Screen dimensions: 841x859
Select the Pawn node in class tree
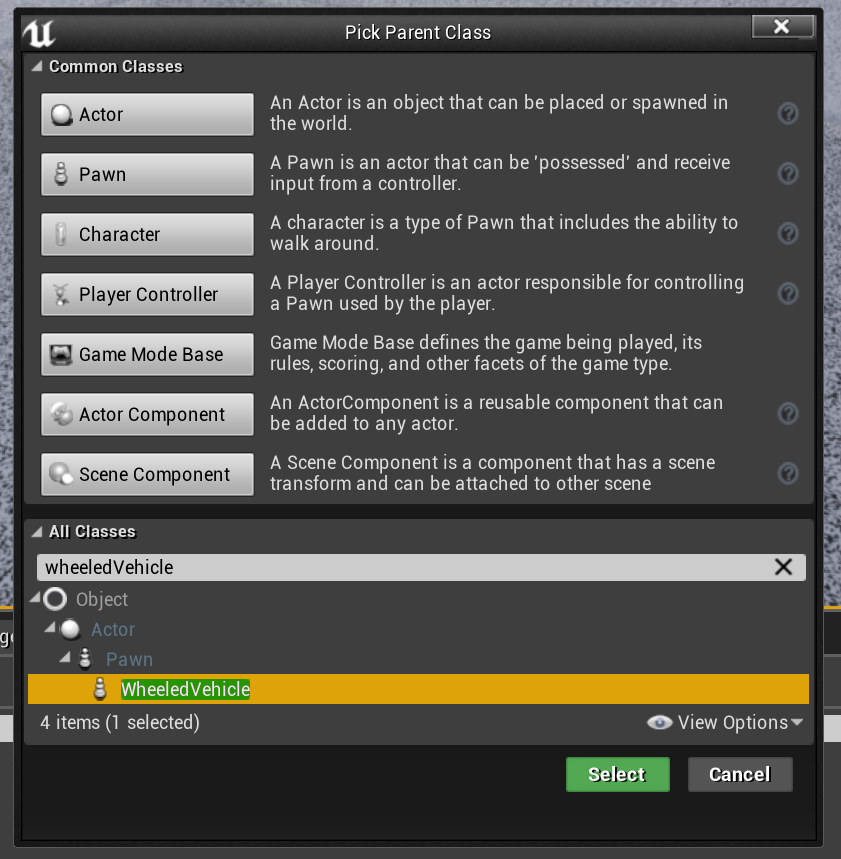point(129,659)
